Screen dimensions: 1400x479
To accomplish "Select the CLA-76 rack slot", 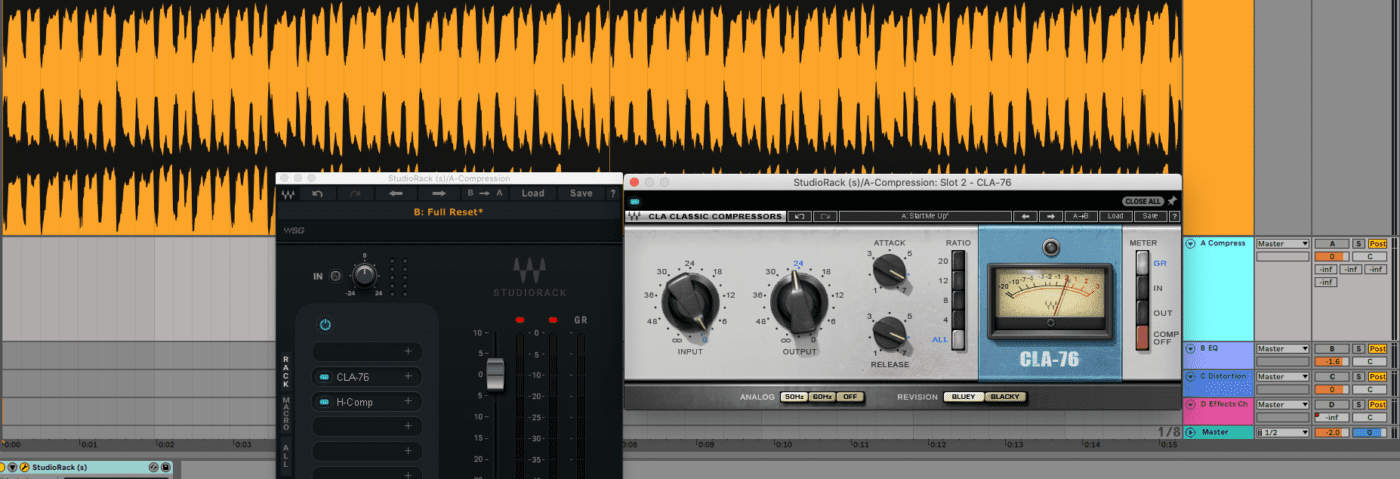I will click(x=367, y=377).
